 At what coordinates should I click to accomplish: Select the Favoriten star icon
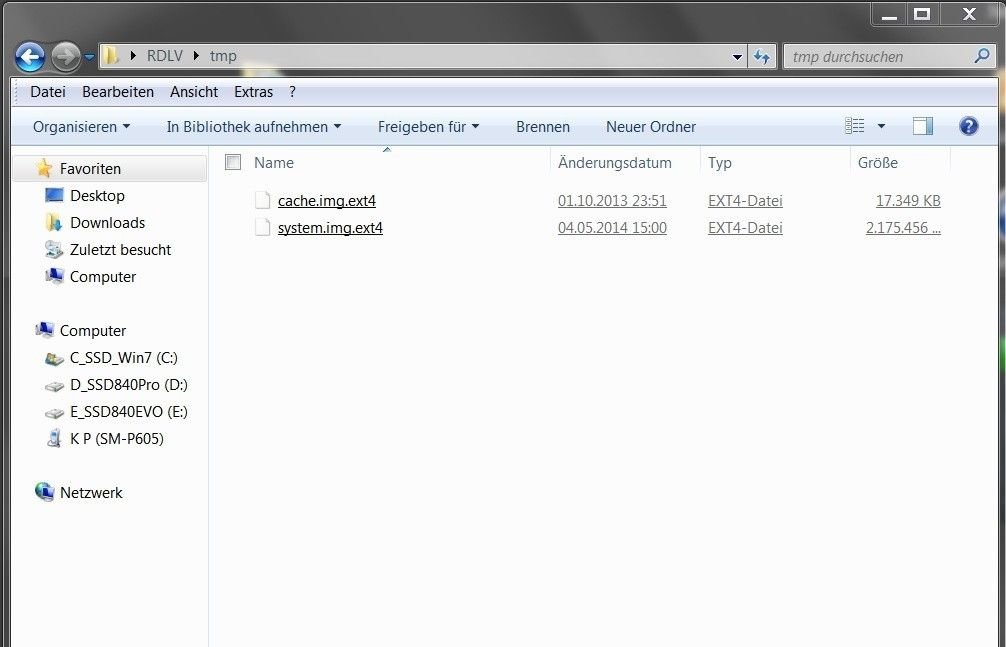(44, 168)
